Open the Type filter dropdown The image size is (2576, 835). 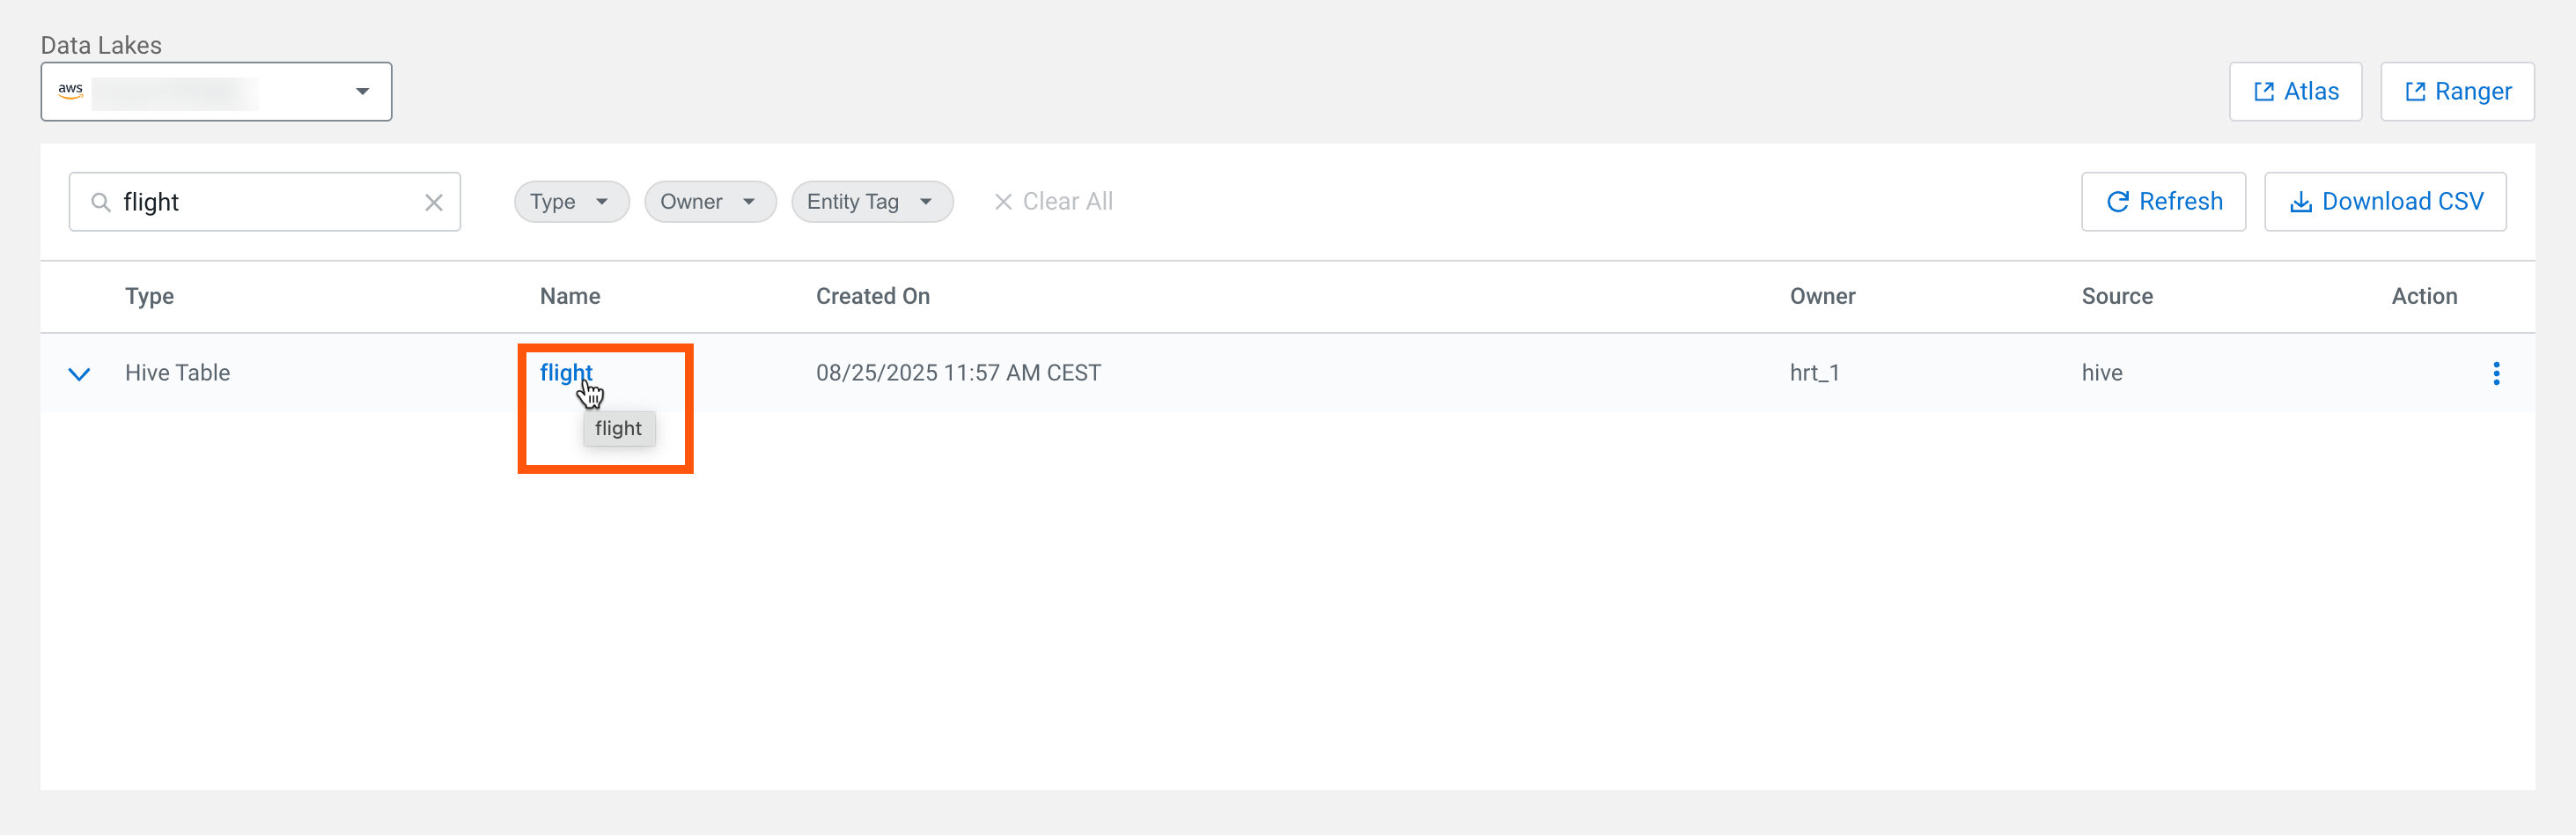[x=570, y=202]
